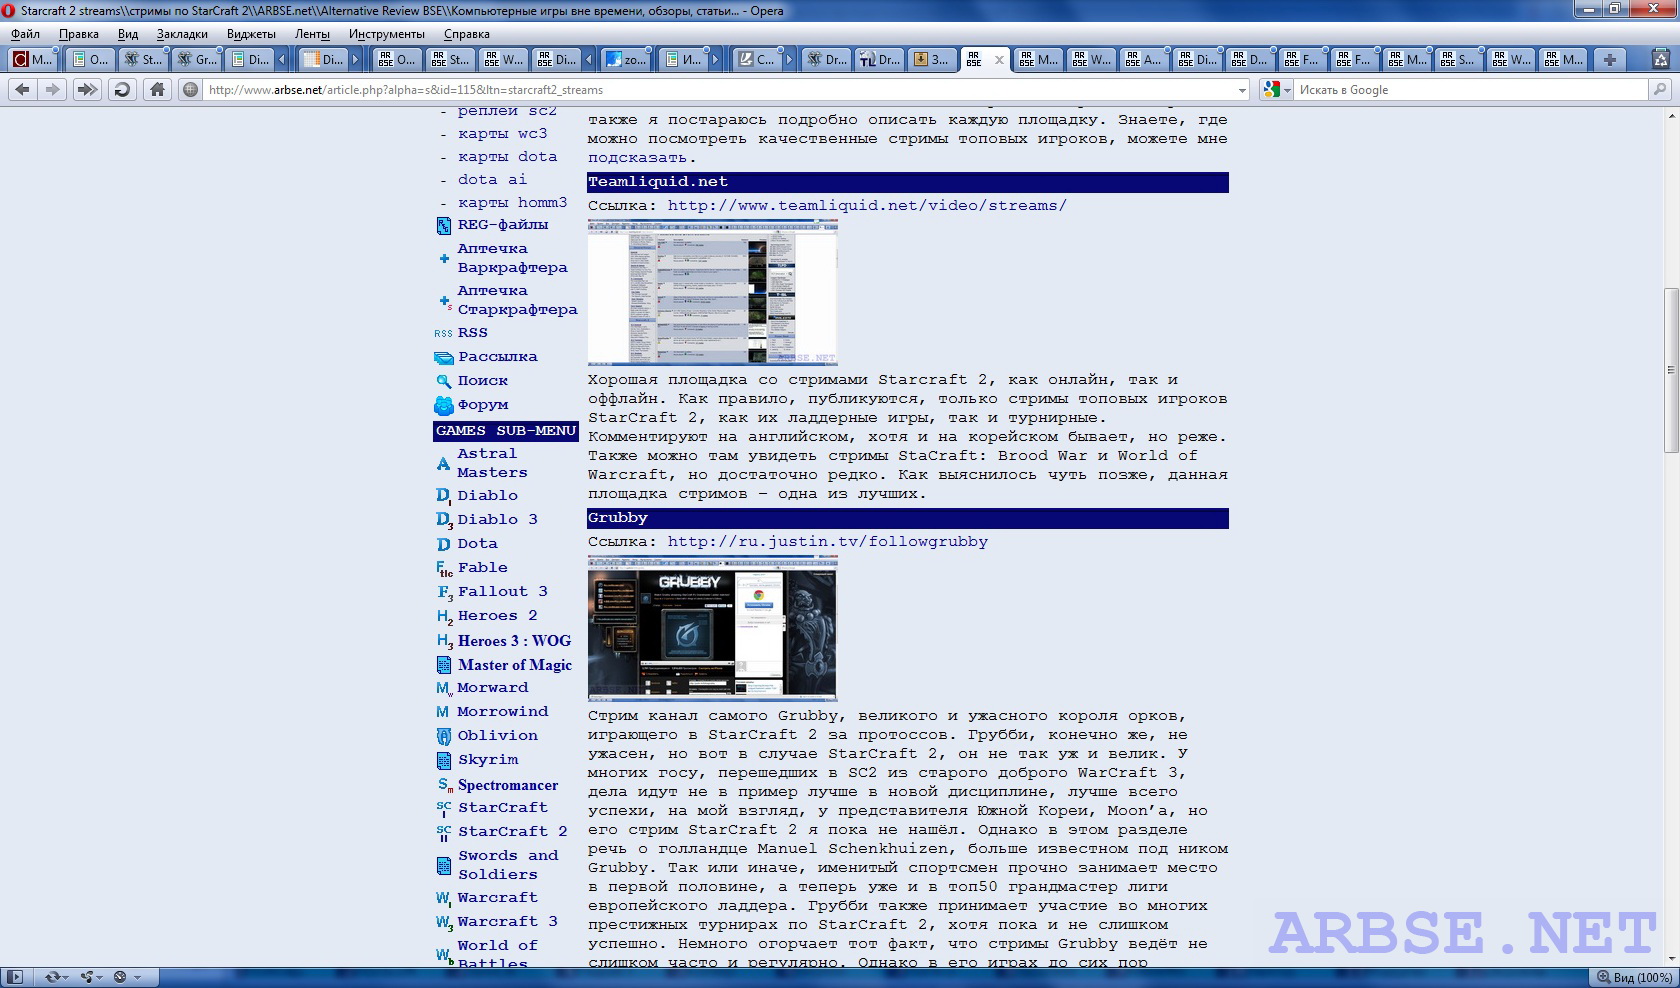Viewport: 1680px width, 988px height.
Task: Click the Spectromancer icon
Action: point(444,786)
